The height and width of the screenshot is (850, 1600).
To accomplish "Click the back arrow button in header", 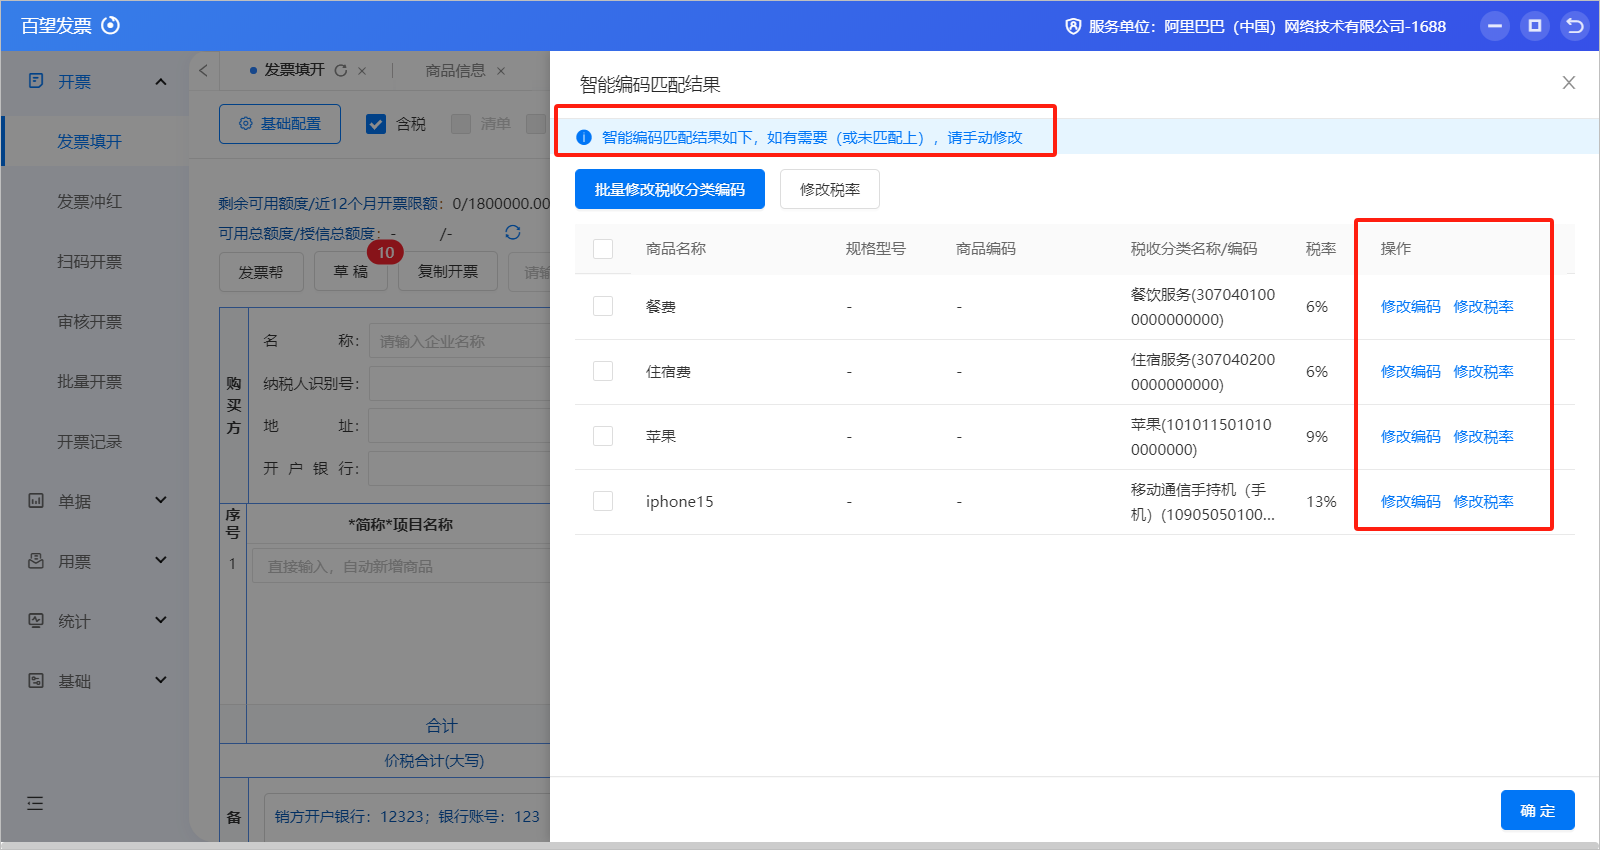I will click(1575, 26).
